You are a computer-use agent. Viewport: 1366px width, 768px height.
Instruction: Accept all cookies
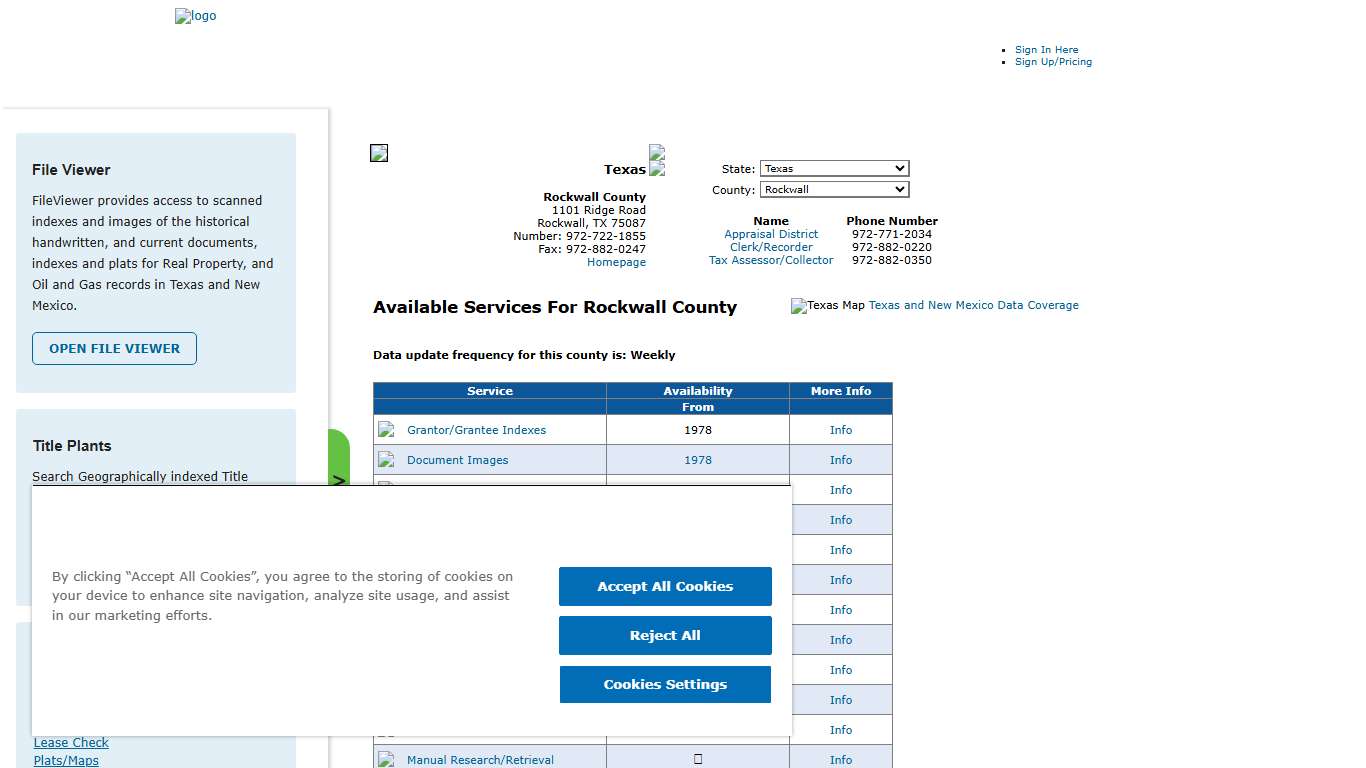tap(664, 586)
